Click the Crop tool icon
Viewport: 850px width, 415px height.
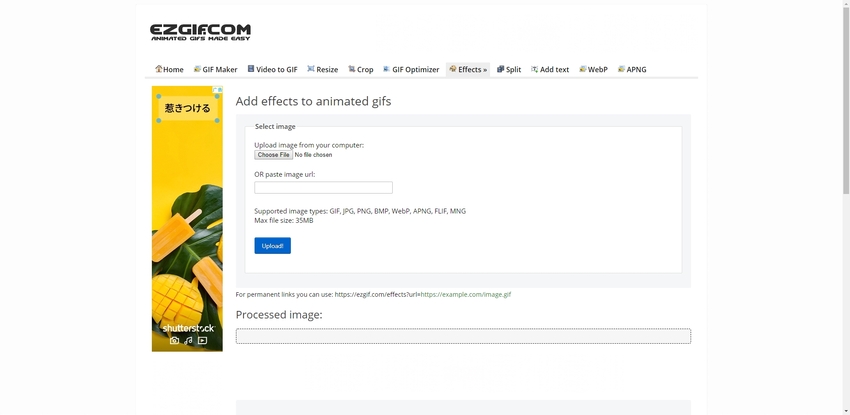pyautogui.click(x=352, y=69)
